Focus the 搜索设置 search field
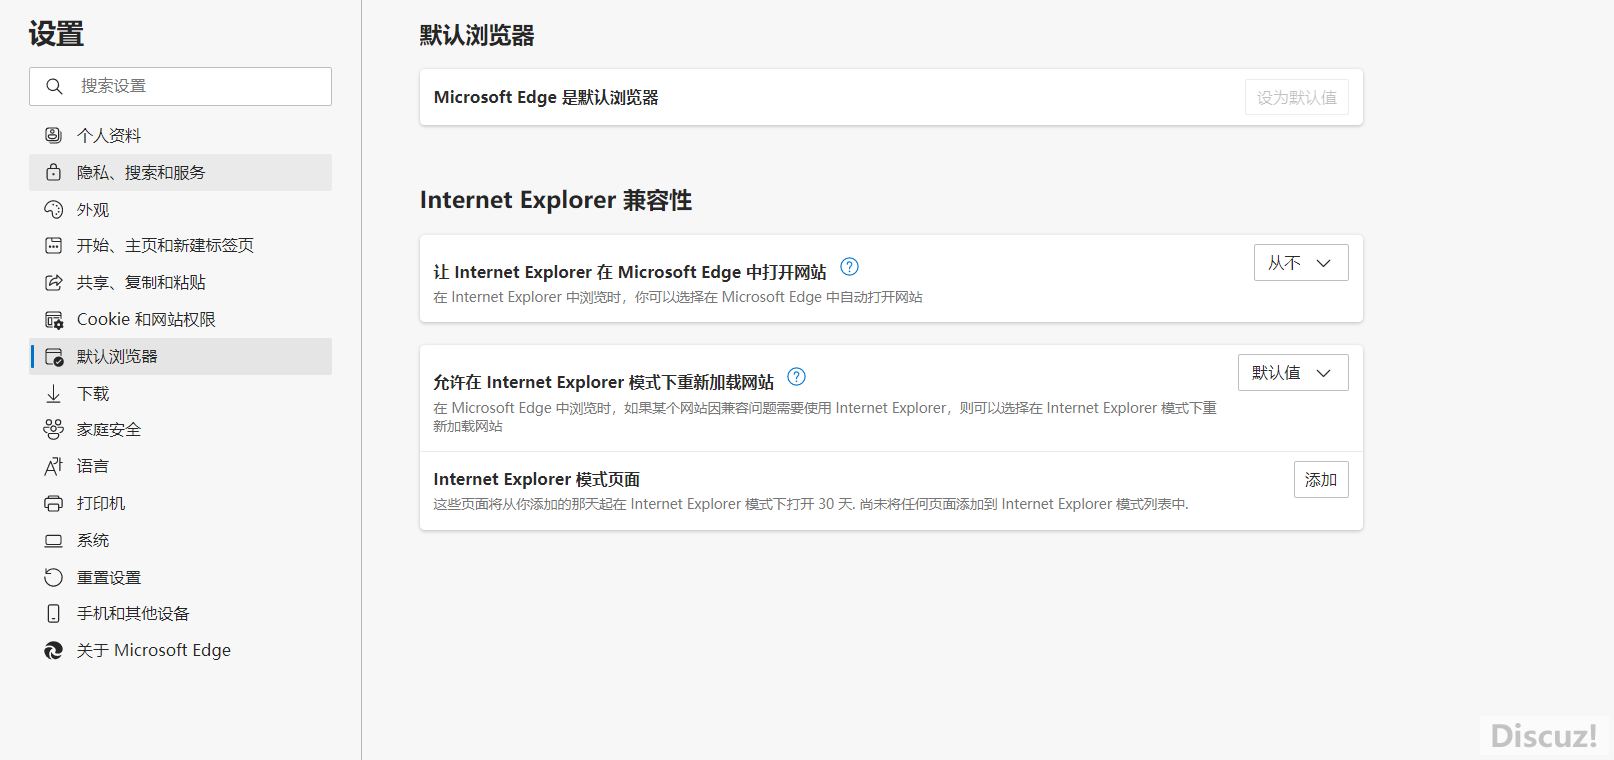This screenshot has height=760, width=1614. pyautogui.click(x=181, y=86)
